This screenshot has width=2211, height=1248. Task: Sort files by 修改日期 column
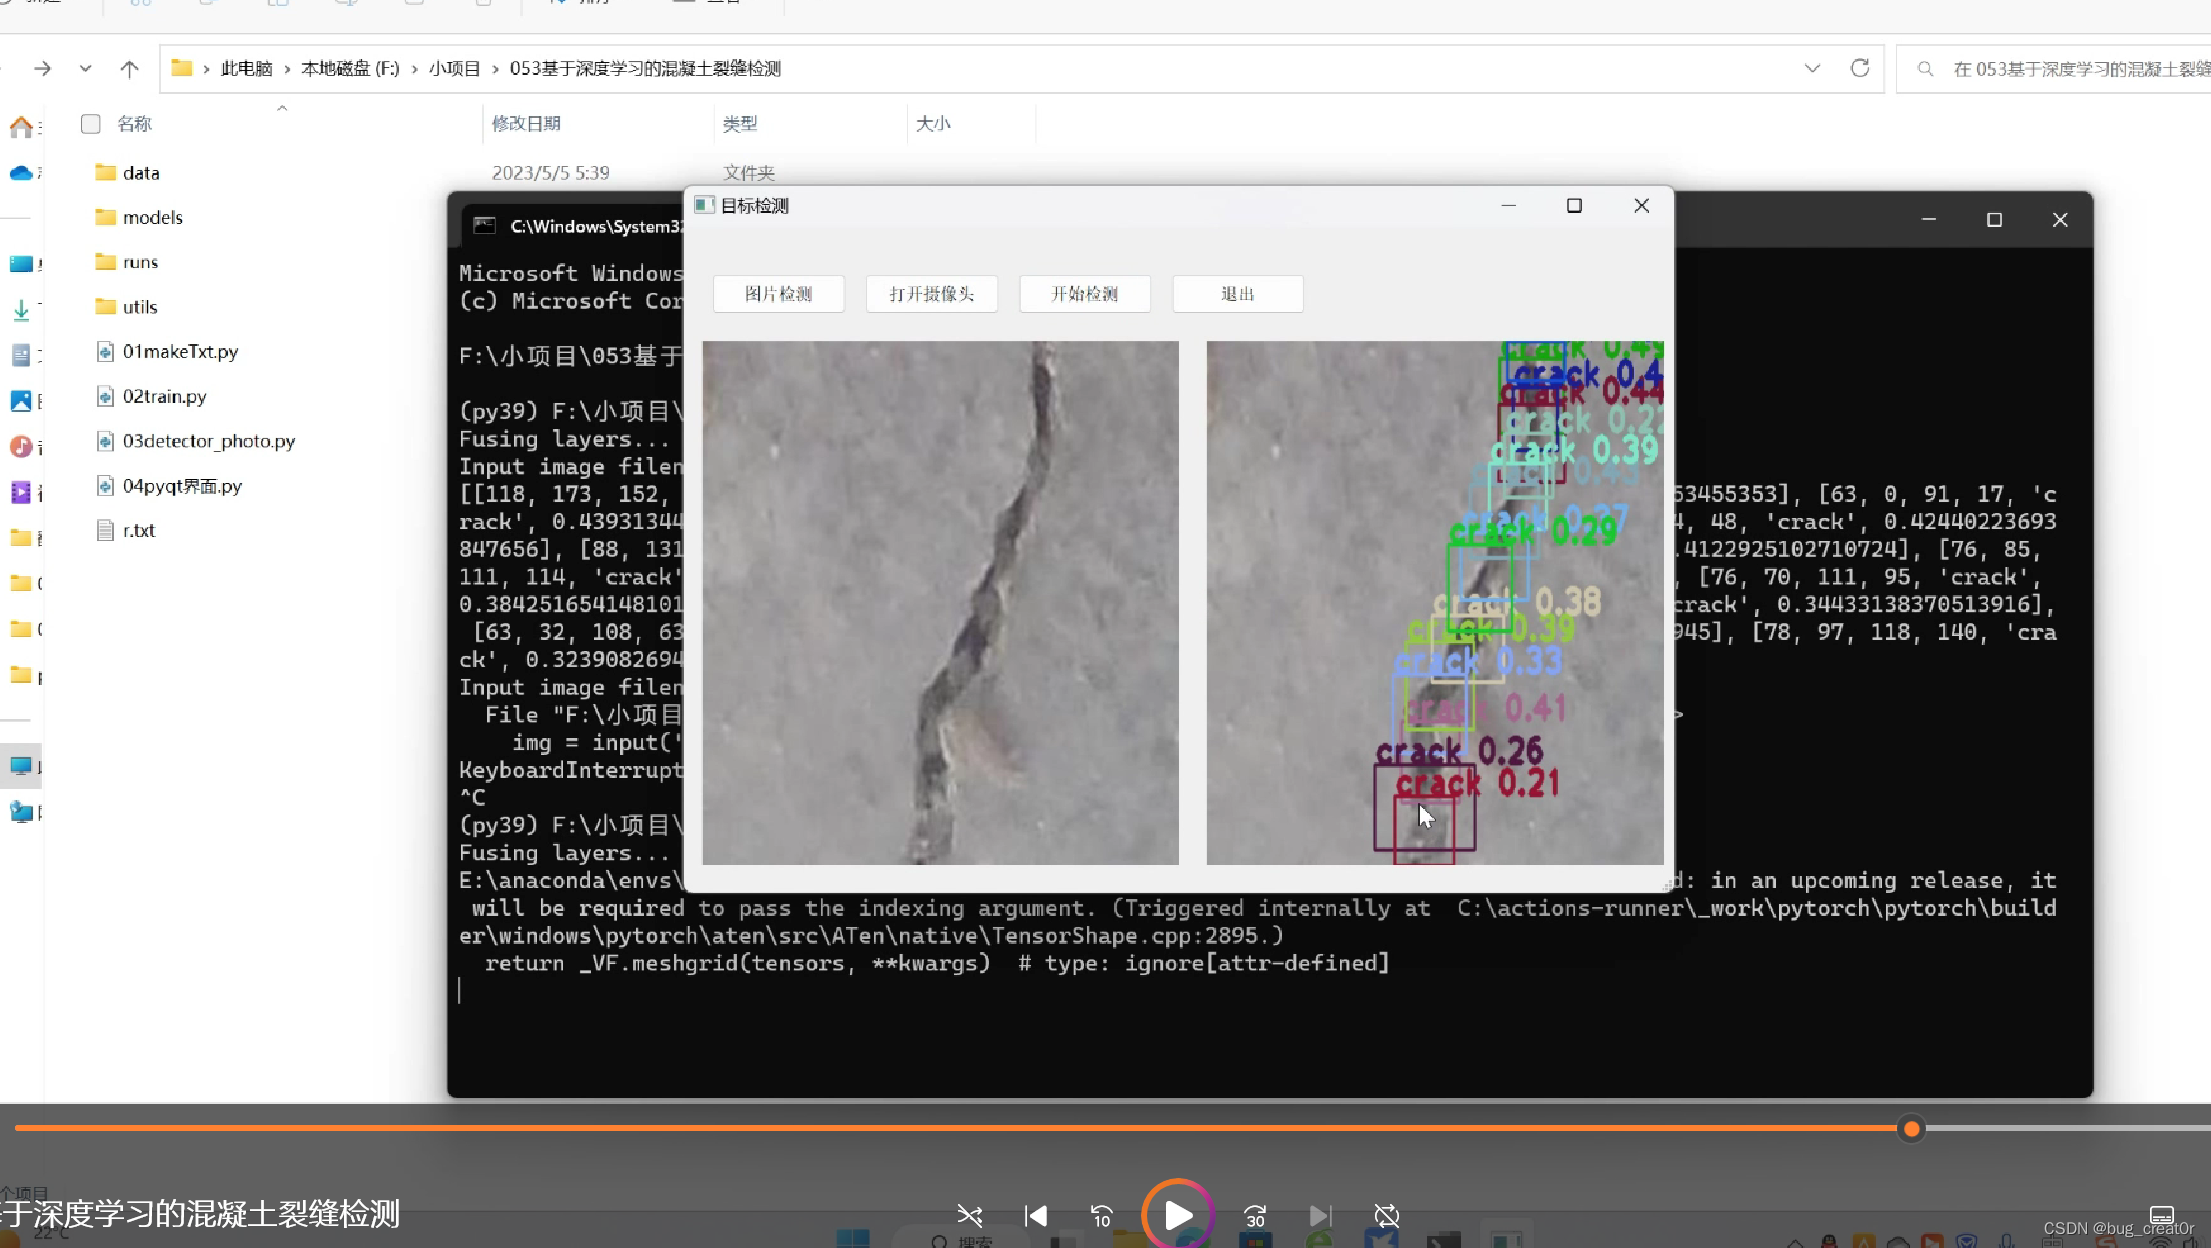(x=526, y=123)
